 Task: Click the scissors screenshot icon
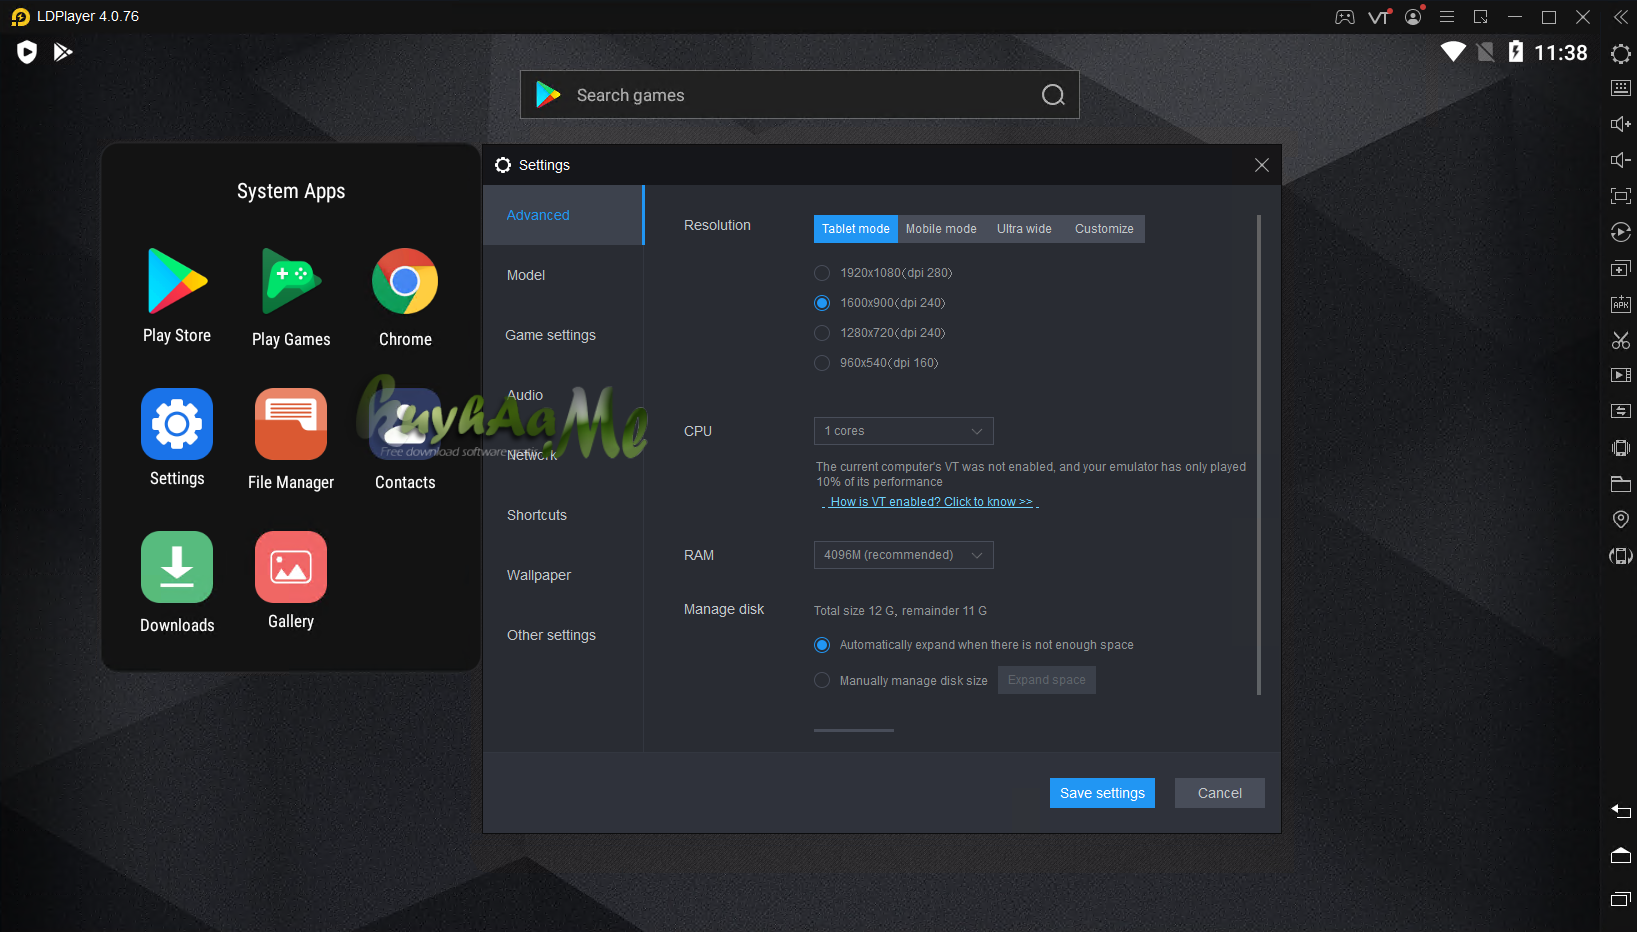pos(1621,340)
